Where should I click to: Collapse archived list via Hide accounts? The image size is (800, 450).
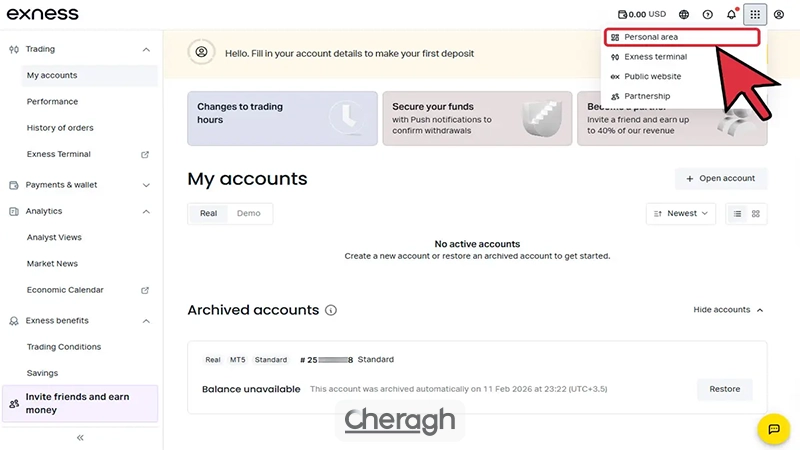pos(728,310)
